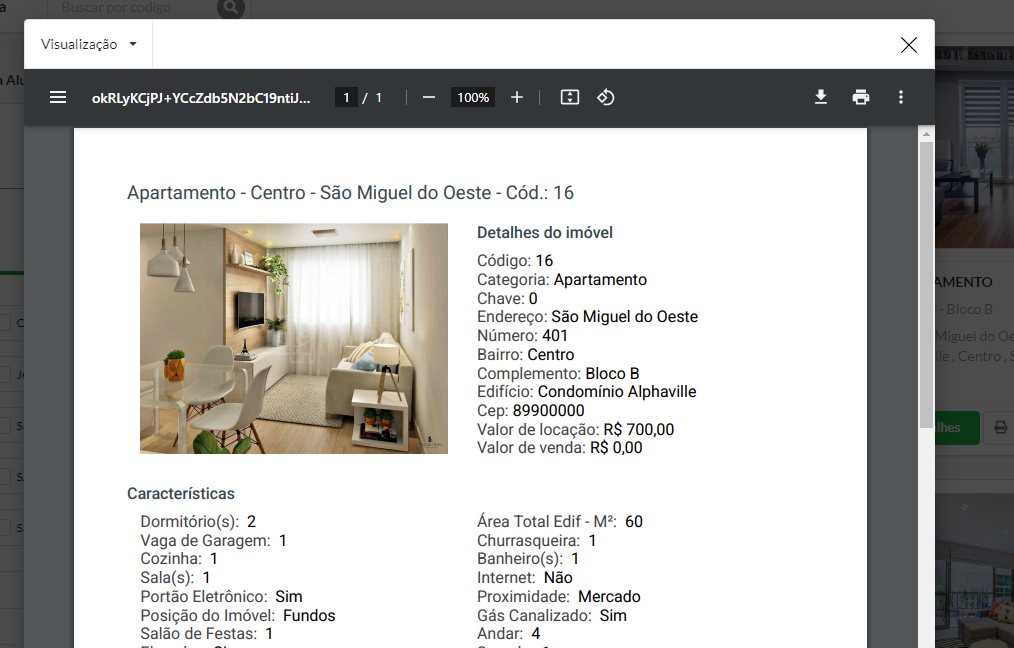
Task: Click the apartment living room photo
Action: pyautogui.click(x=294, y=338)
